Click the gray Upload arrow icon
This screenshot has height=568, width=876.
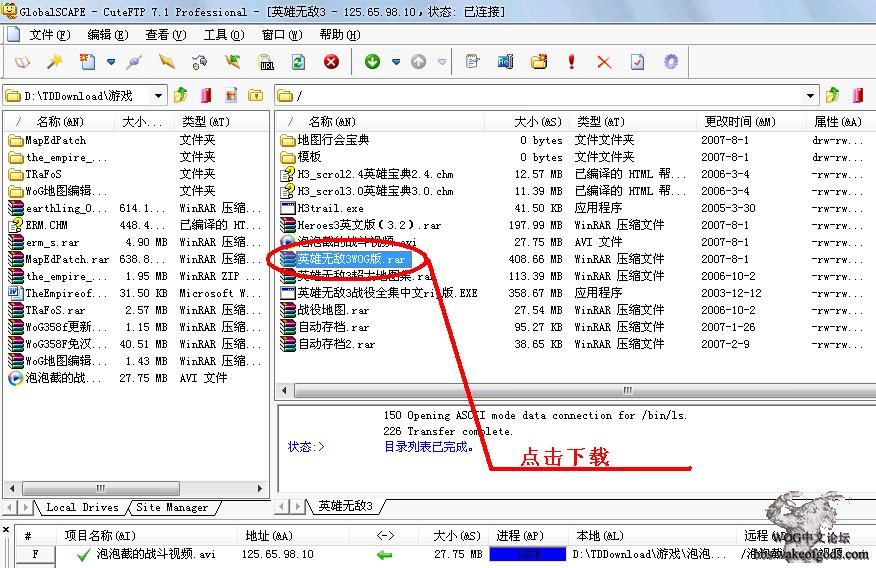pos(418,61)
